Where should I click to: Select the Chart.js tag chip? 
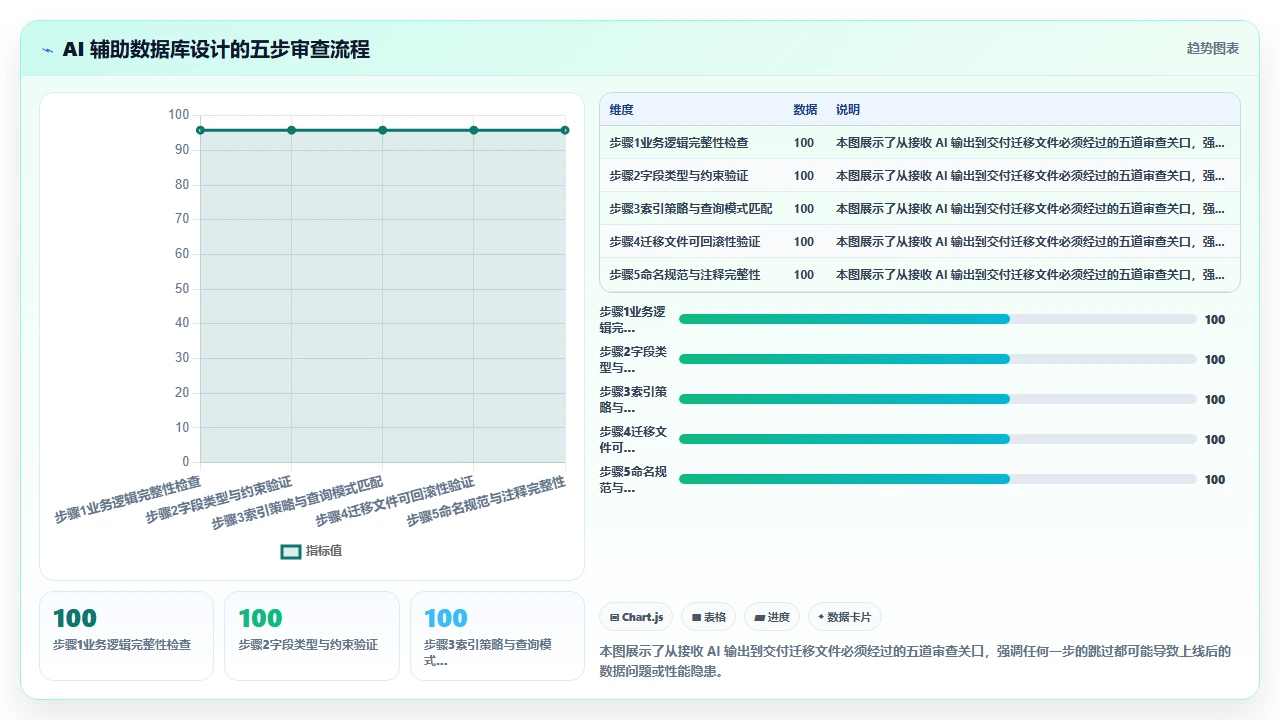[636, 617]
